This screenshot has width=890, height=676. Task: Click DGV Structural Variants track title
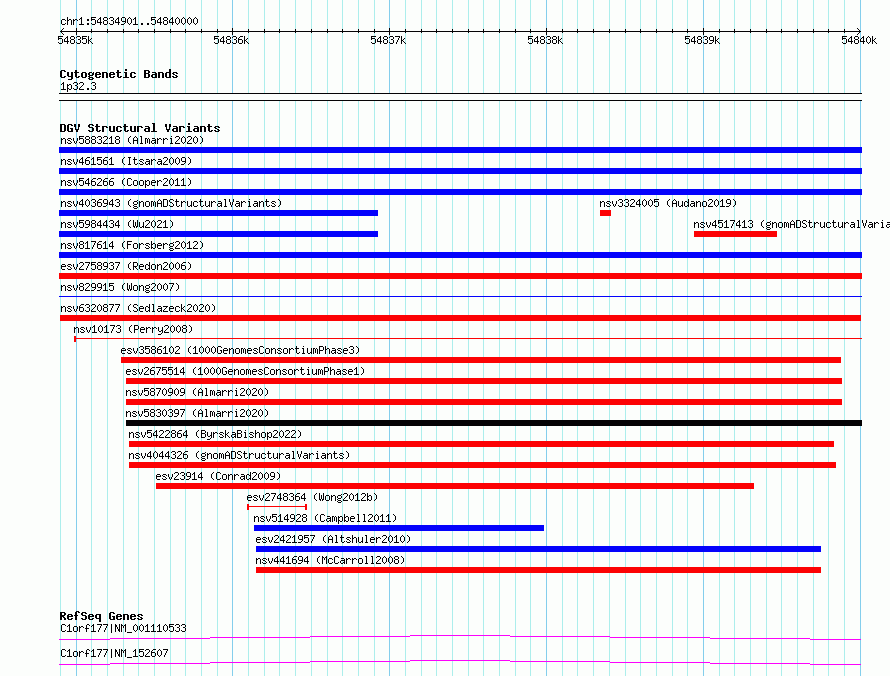(x=140, y=128)
